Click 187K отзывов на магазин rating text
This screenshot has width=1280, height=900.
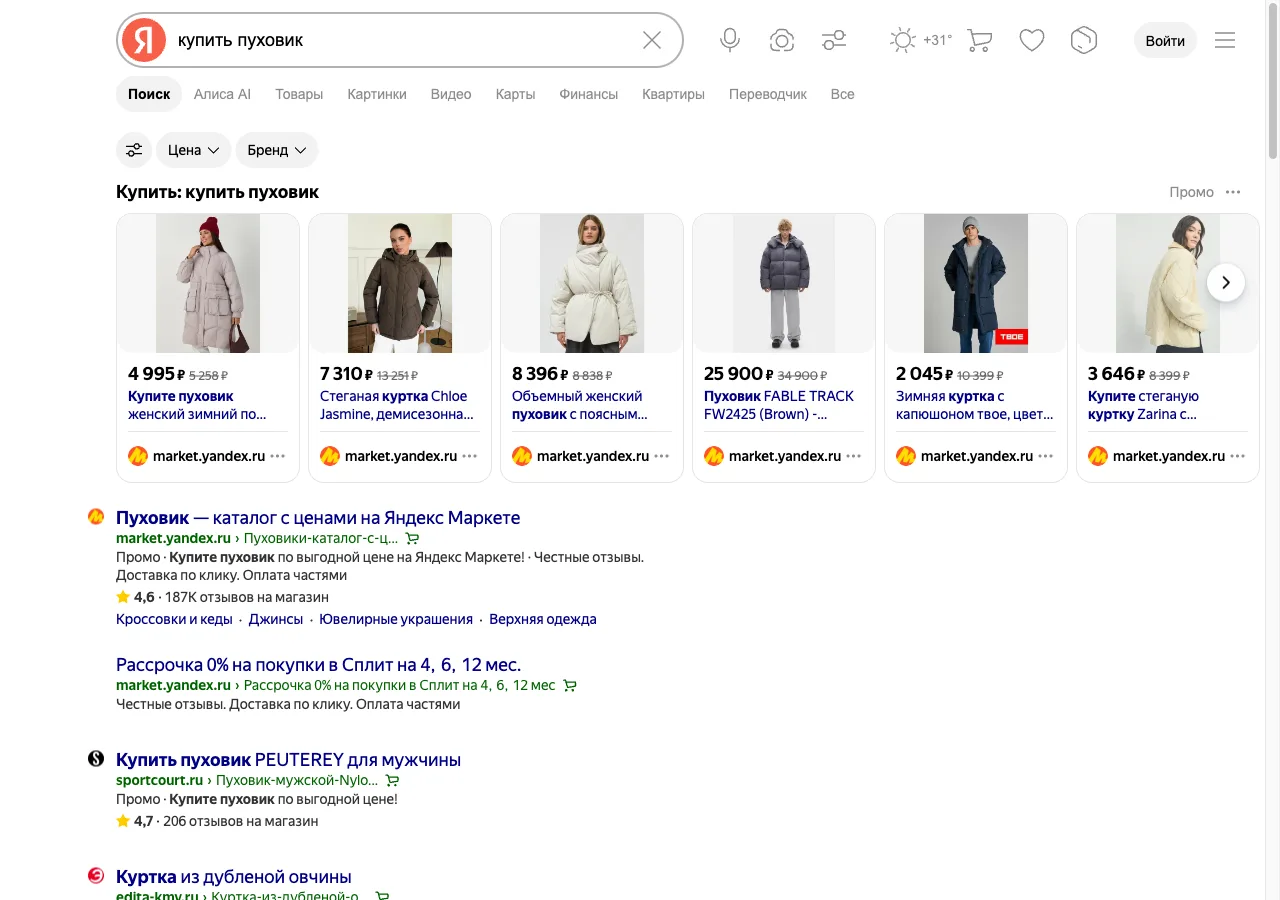(x=247, y=597)
